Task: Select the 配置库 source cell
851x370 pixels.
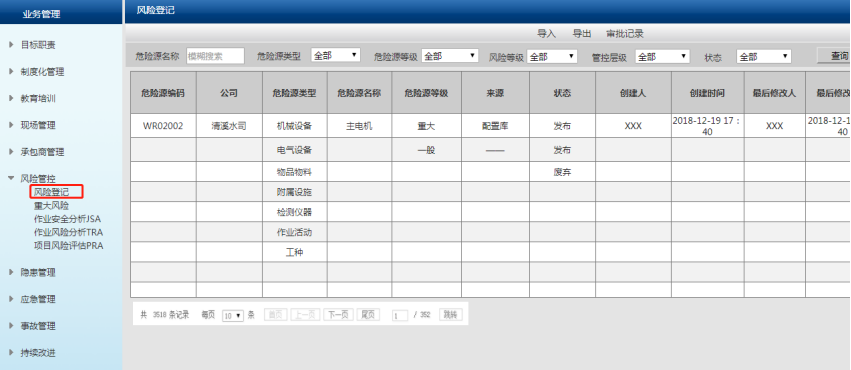Action: (496, 126)
